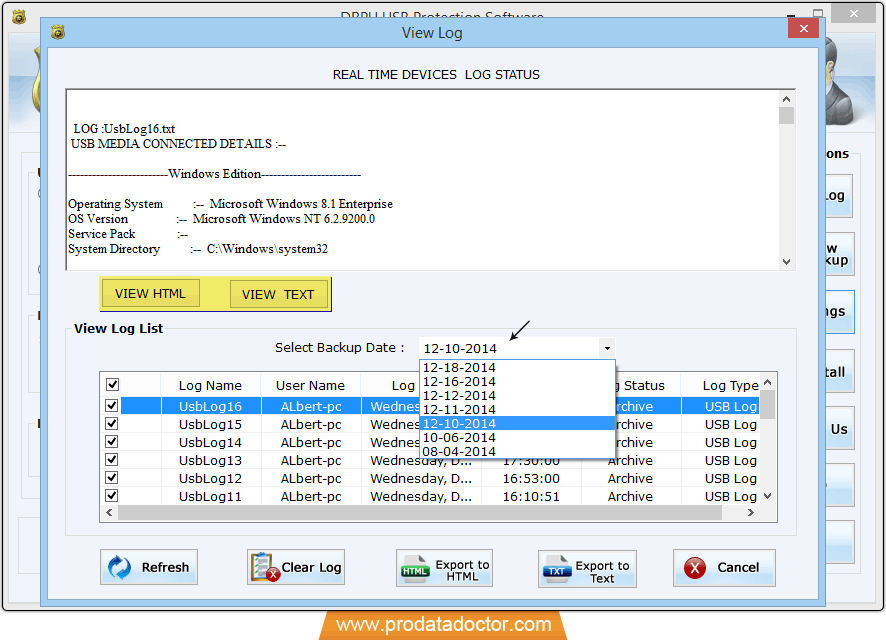This screenshot has width=886, height=640.
Task: Uncheck the UsbLog16 row checkbox
Action: 112,406
